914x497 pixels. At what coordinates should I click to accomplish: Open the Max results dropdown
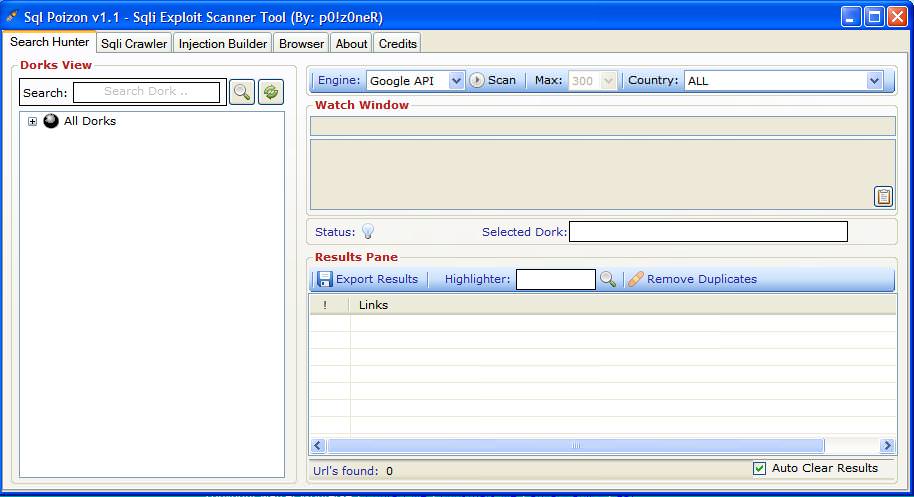[x=608, y=80]
